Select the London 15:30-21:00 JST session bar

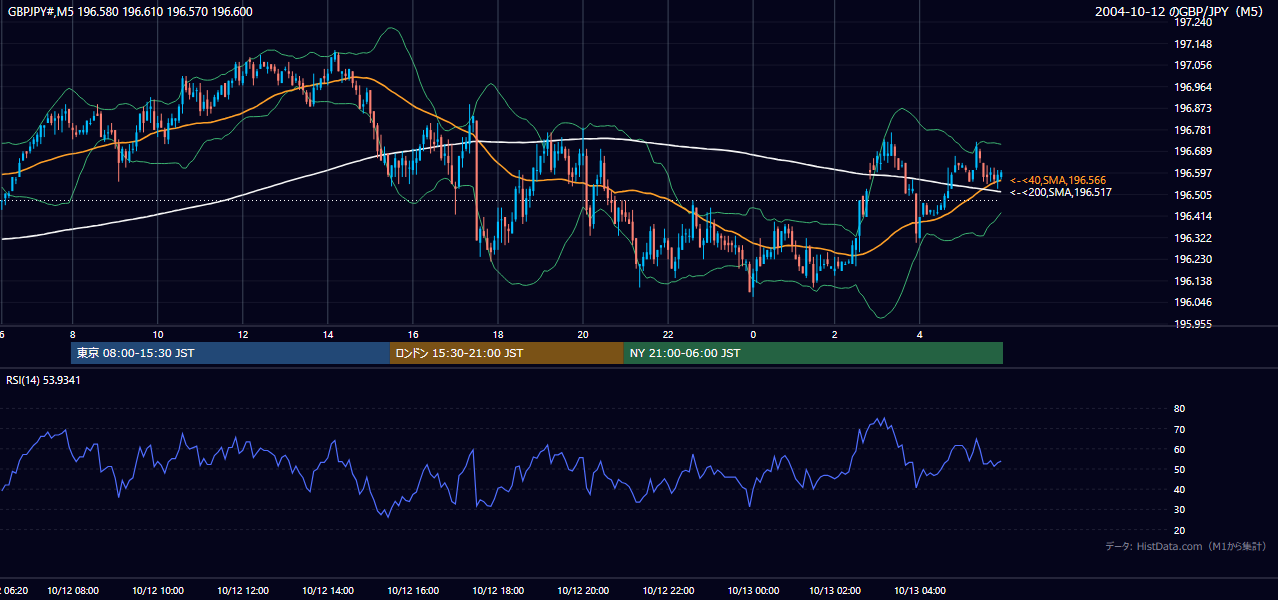506,353
